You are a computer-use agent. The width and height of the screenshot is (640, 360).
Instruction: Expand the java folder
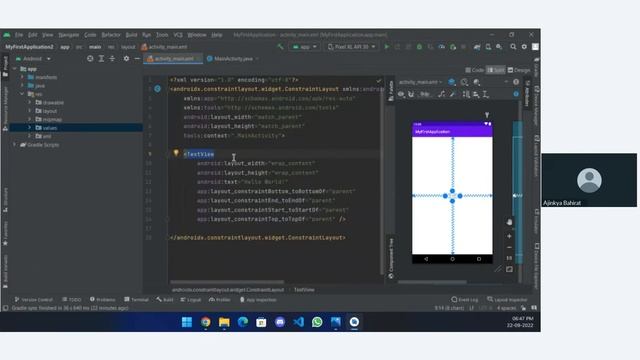pos(22,86)
